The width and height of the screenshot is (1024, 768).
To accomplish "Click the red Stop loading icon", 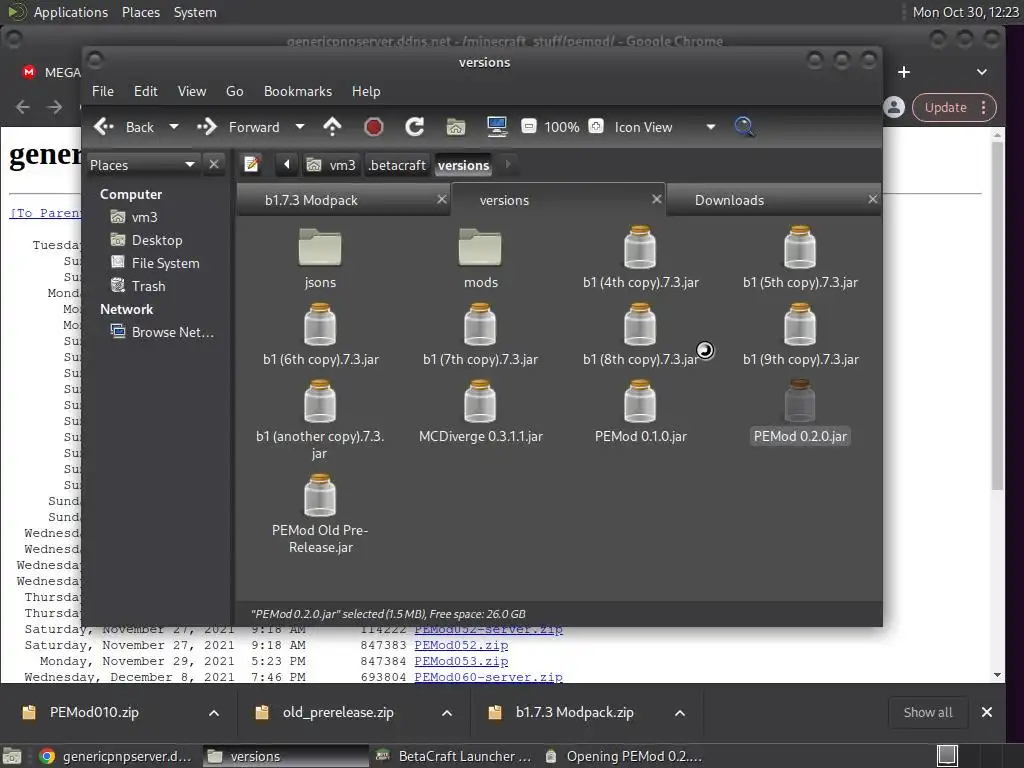I will point(374,127).
